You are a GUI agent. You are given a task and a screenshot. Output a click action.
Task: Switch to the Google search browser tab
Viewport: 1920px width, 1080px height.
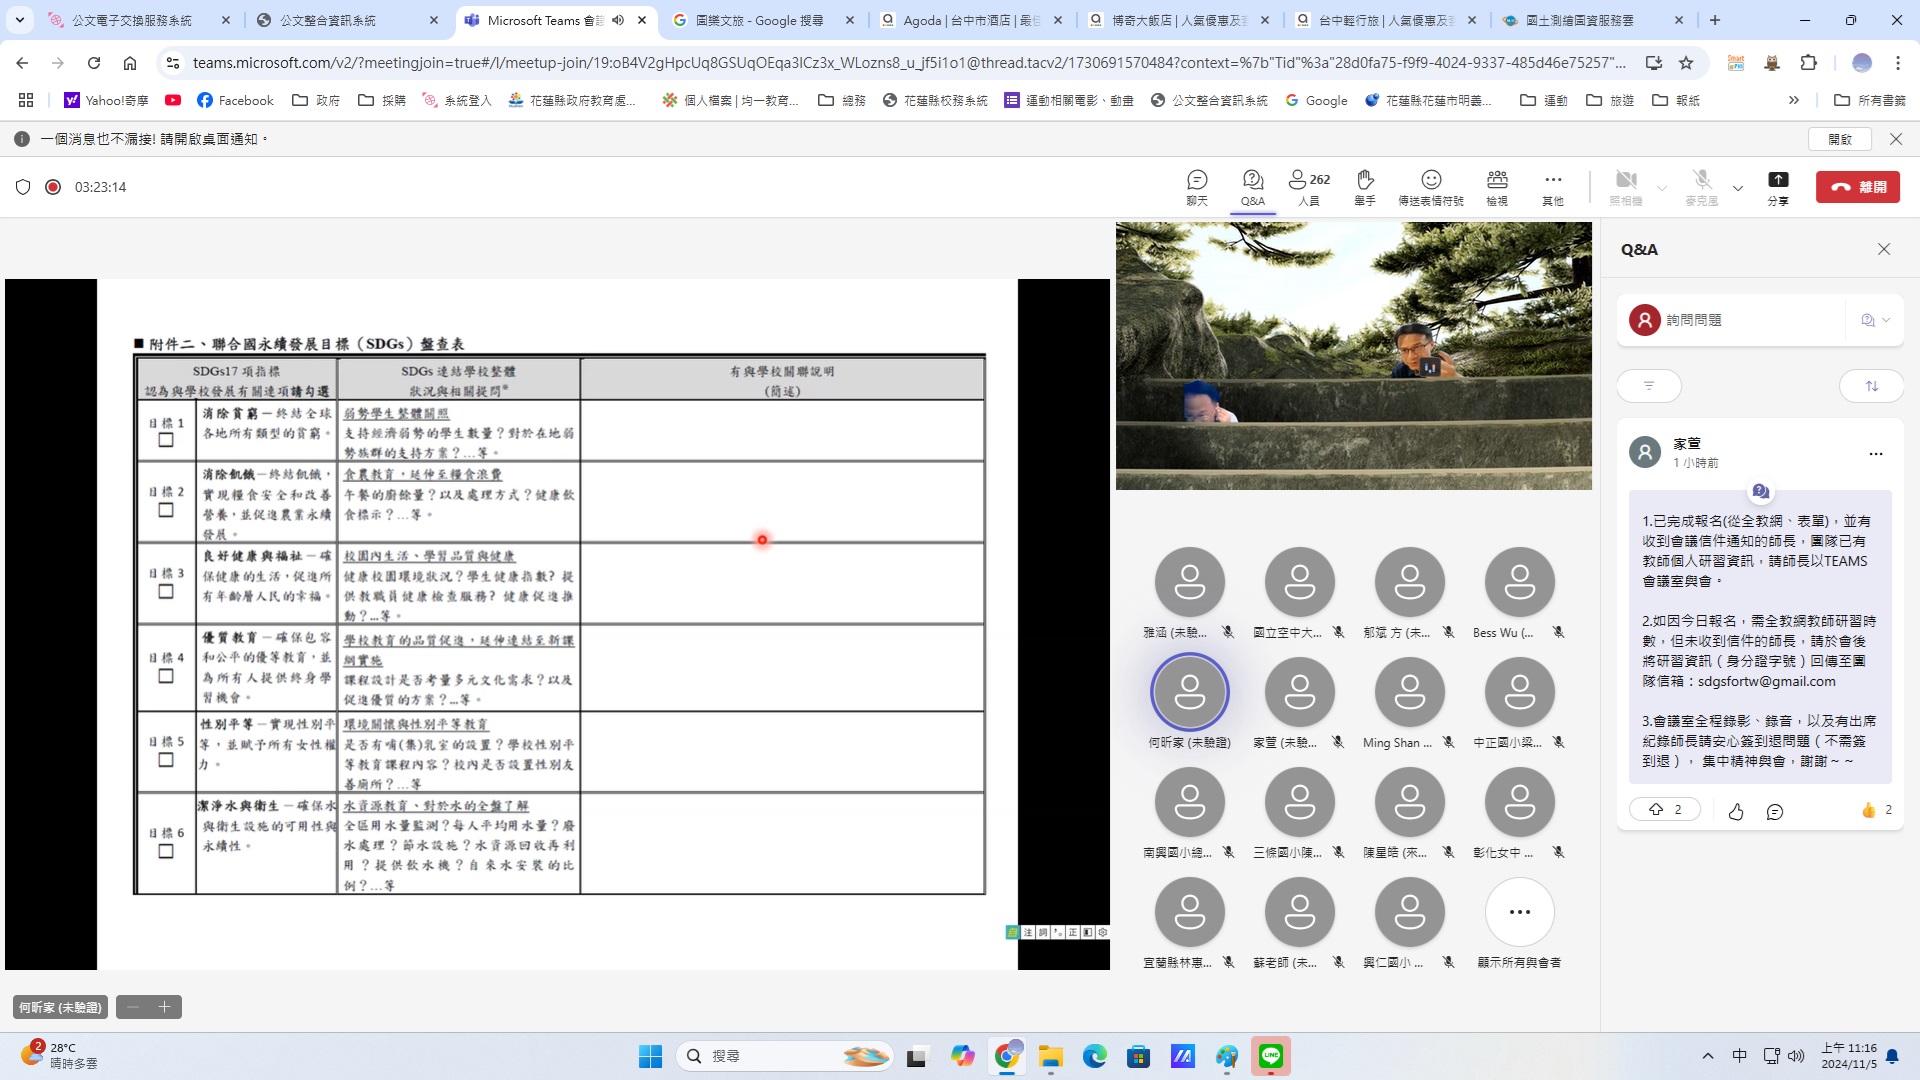point(760,20)
